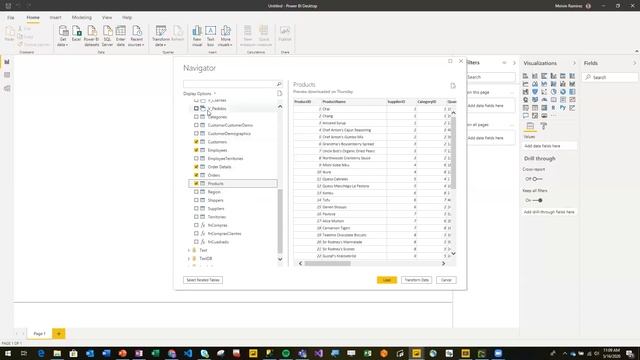
Task: Click the Fields pane search box
Action: [x=609, y=77]
